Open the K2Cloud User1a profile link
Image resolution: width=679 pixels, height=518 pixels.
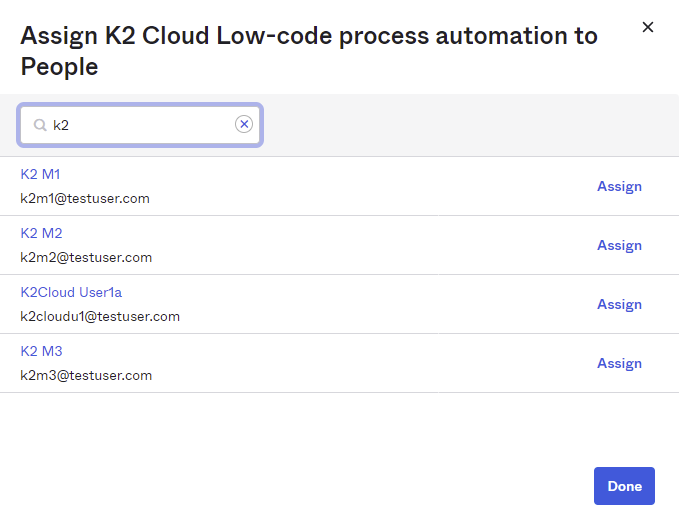pyautogui.click(x=71, y=292)
